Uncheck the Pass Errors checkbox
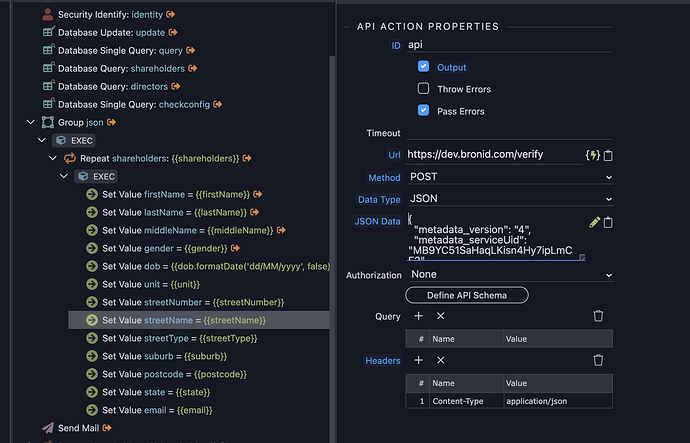The width and height of the screenshot is (690, 443). [x=423, y=110]
